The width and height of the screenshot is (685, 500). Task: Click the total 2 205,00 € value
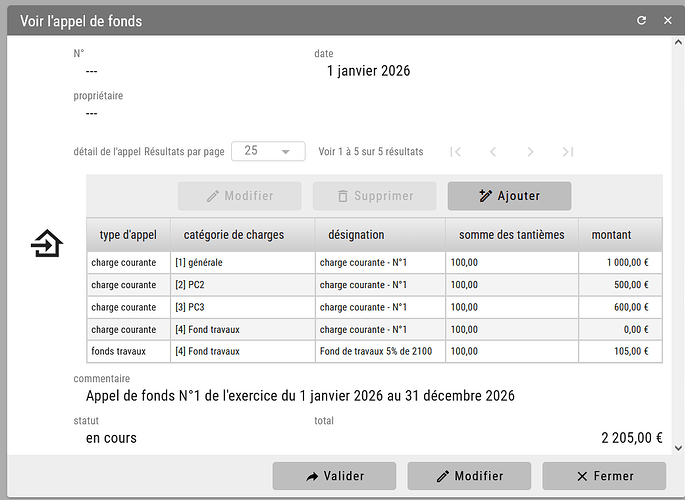(x=632, y=438)
